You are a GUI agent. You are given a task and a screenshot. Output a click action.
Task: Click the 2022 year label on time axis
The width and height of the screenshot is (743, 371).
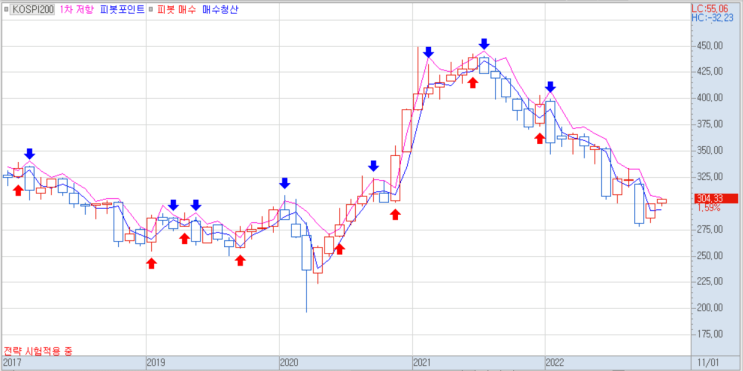click(x=555, y=363)
